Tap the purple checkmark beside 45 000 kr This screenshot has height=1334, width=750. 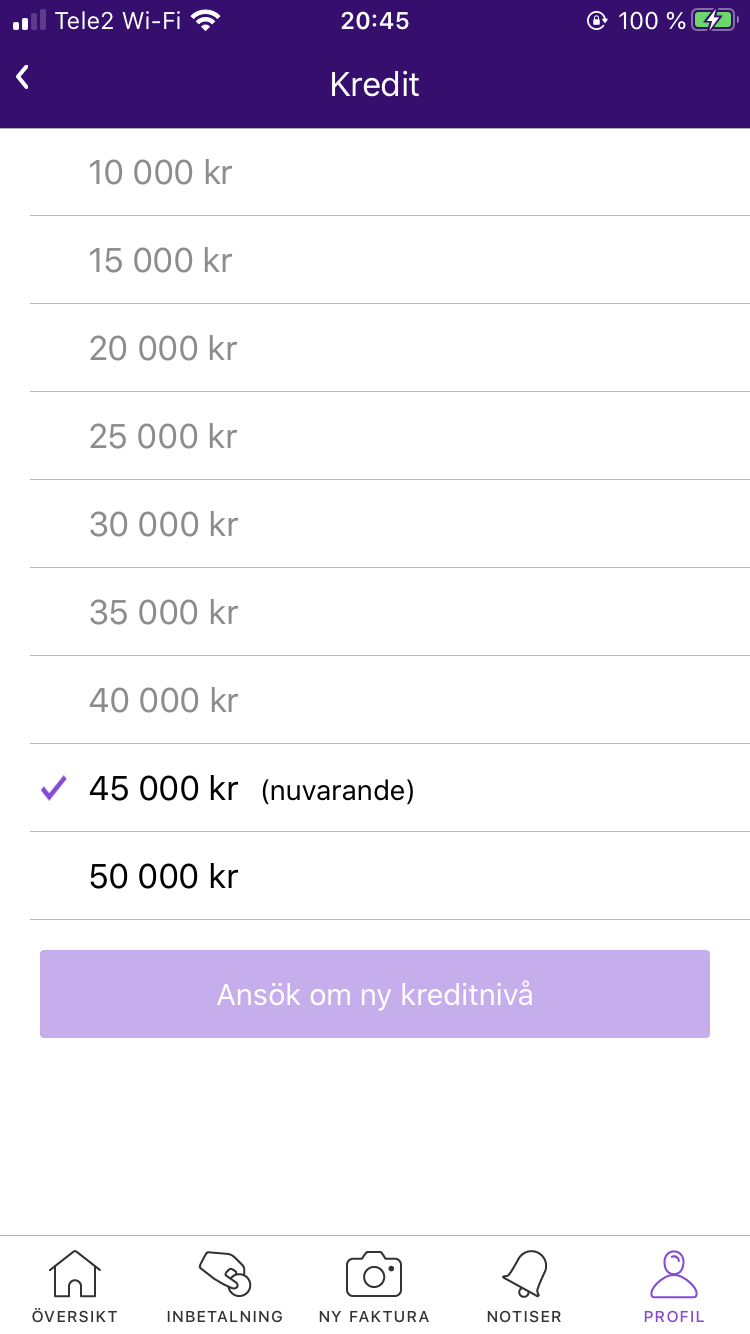[x=53, y=789]
